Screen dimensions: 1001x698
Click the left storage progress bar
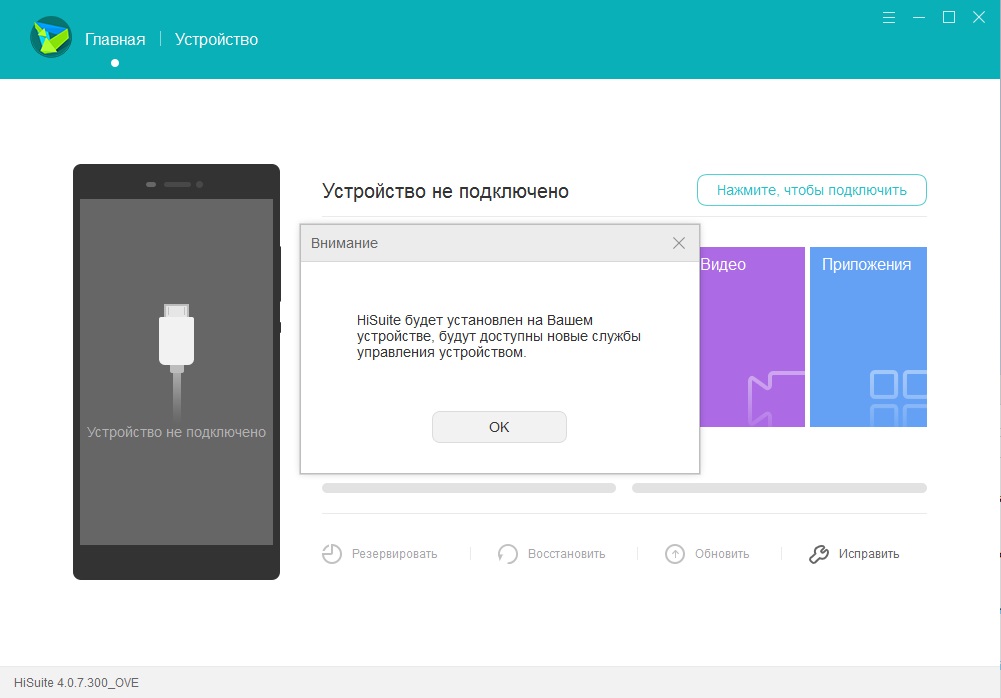469,488
